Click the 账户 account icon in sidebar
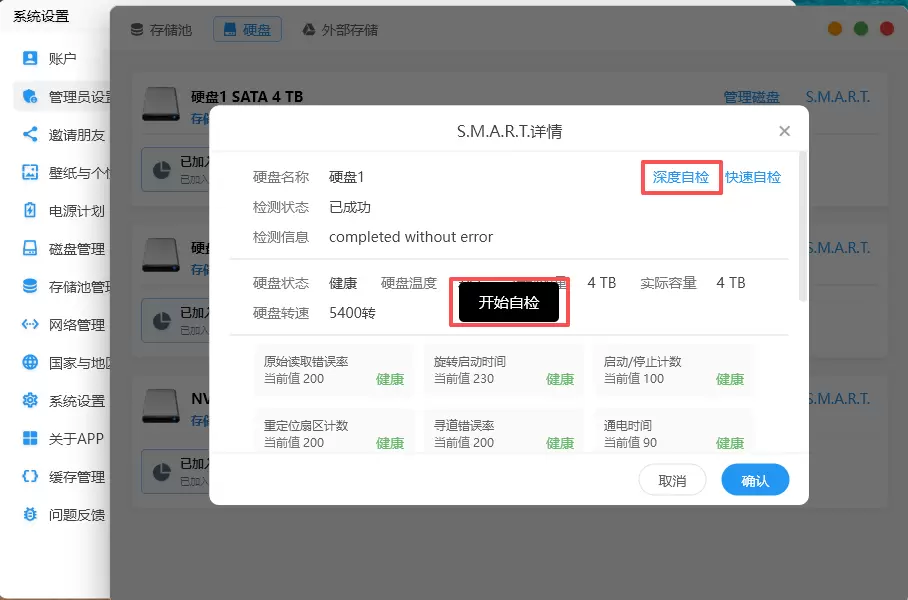Image resolution: width=908 pixels, height=600 pixels. (30, 59)
